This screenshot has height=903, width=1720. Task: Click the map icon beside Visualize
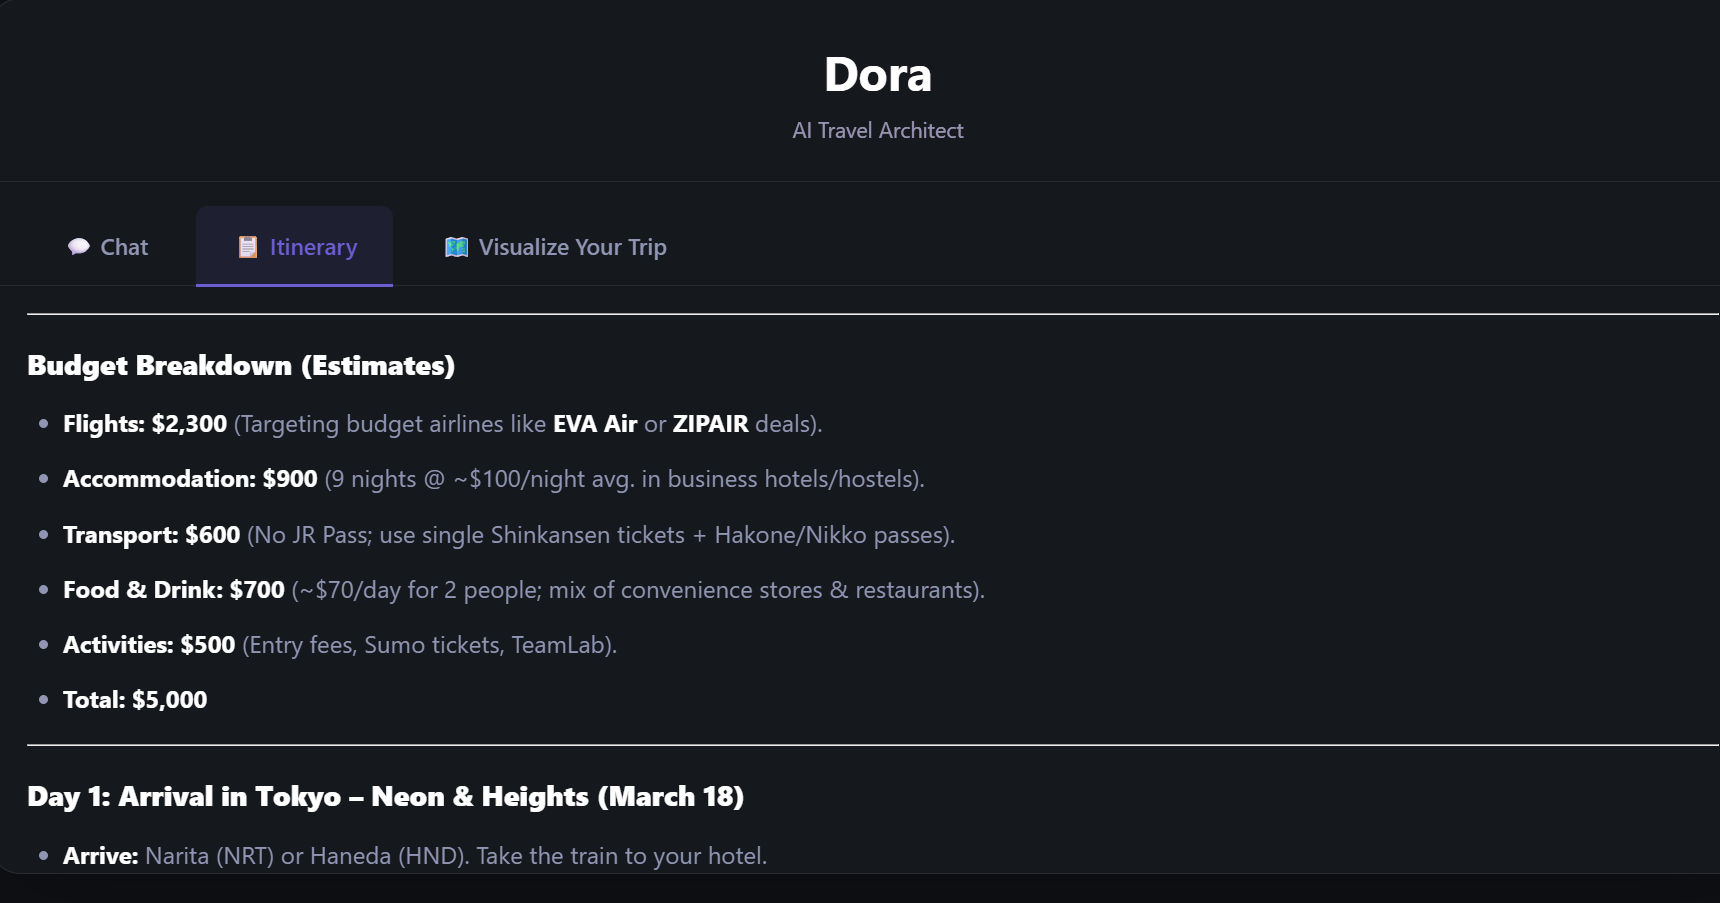456,247
